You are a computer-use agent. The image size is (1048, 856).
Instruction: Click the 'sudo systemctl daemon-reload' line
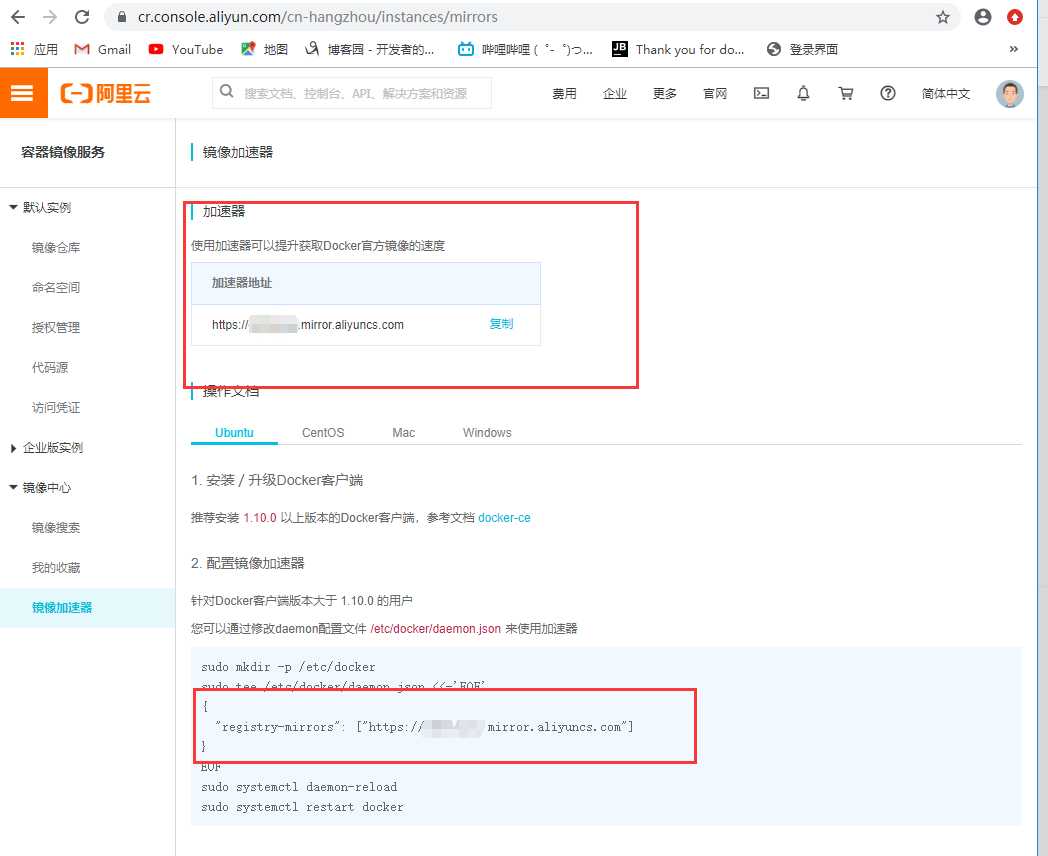(x=299, y=787)
